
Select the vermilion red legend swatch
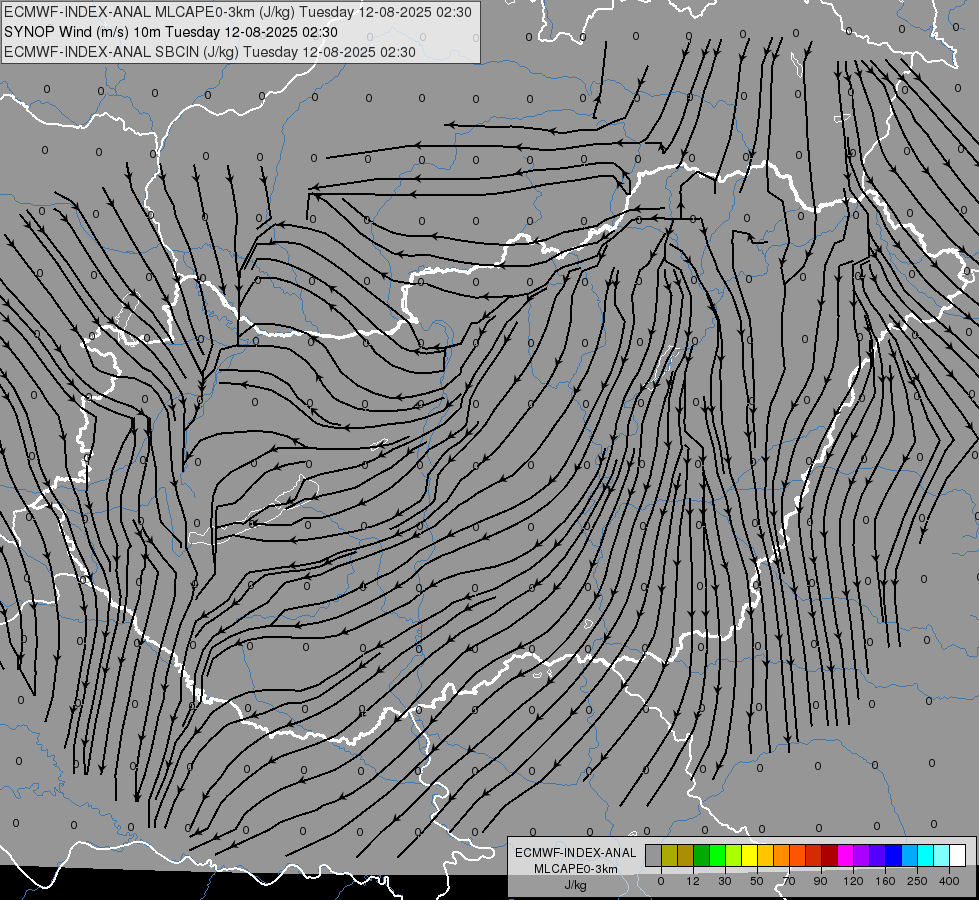[814, 855]
